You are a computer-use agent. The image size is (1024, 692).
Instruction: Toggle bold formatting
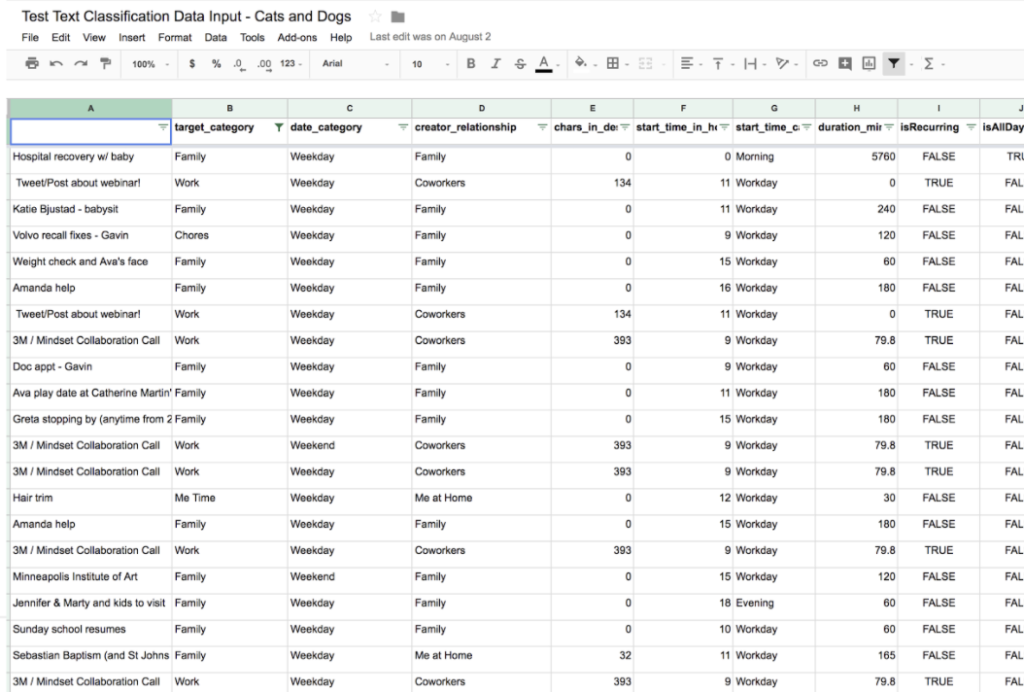(x=470, y=63)
